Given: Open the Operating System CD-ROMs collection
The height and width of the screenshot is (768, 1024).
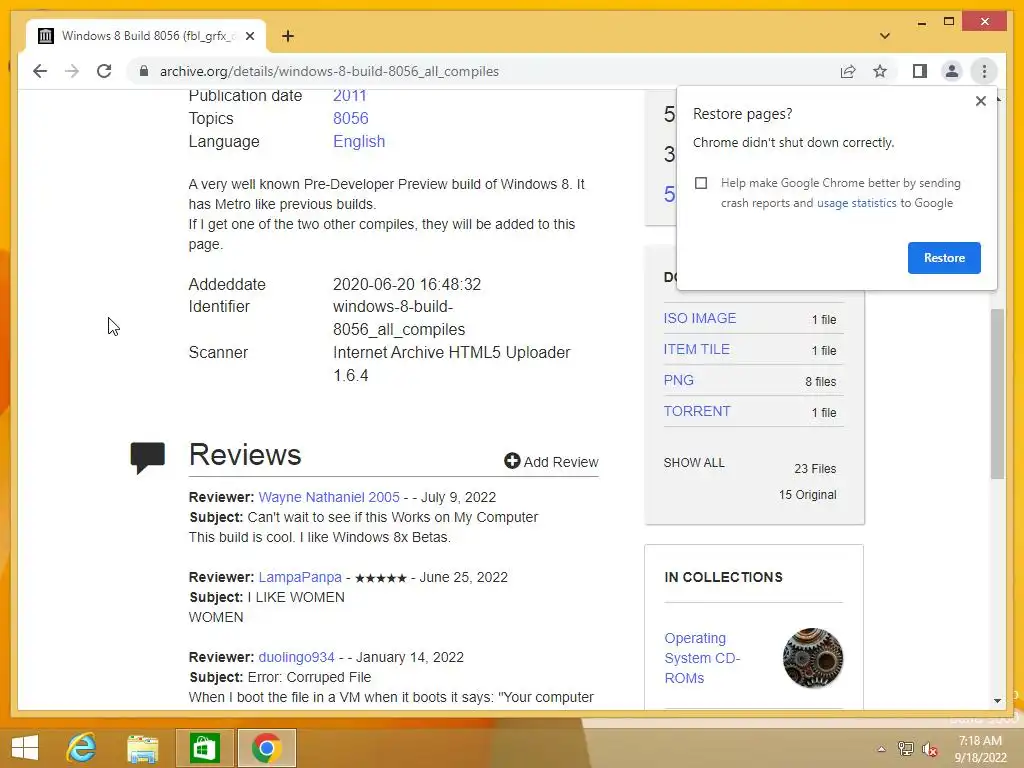Looking at the screenshot, I should coord(702,658).
